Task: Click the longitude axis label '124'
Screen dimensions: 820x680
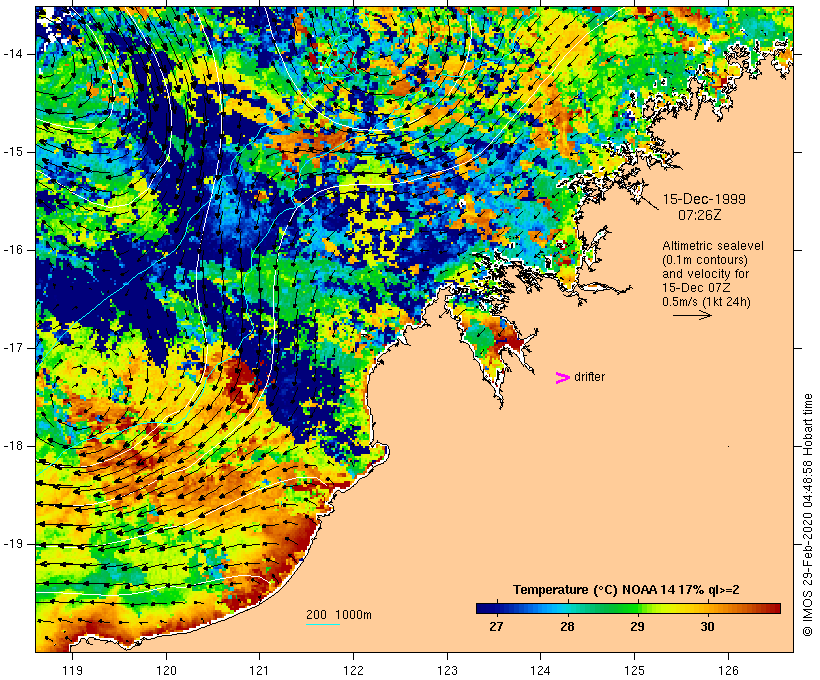Action: [x=541, y=670]
